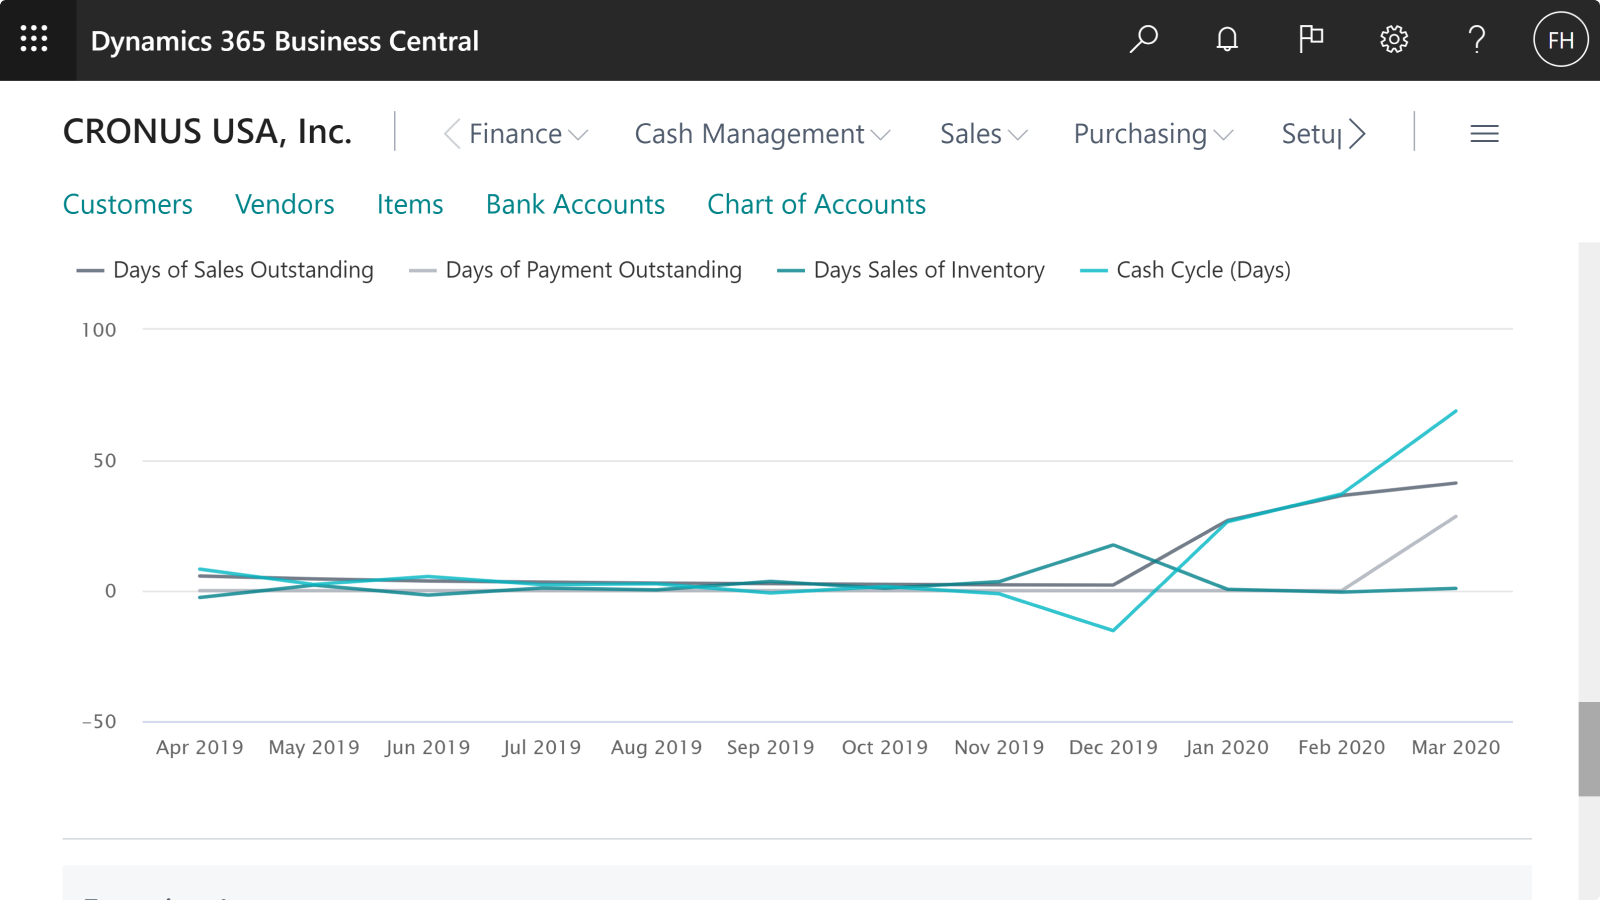Screen dimensions: 1600x900
Task: Open the Customers list
Action: [x=128, y=203]
